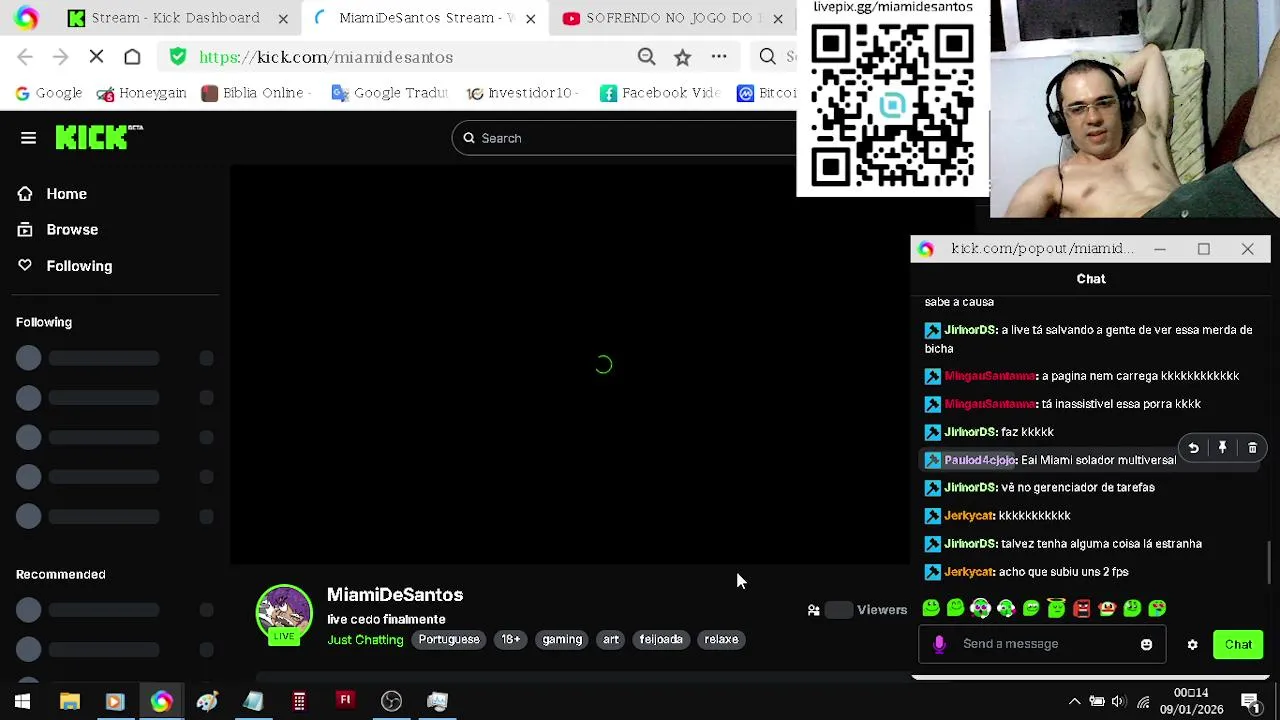Focus the Kick Search field
This screenshot has width=1280, height=720.
(624, 138)
